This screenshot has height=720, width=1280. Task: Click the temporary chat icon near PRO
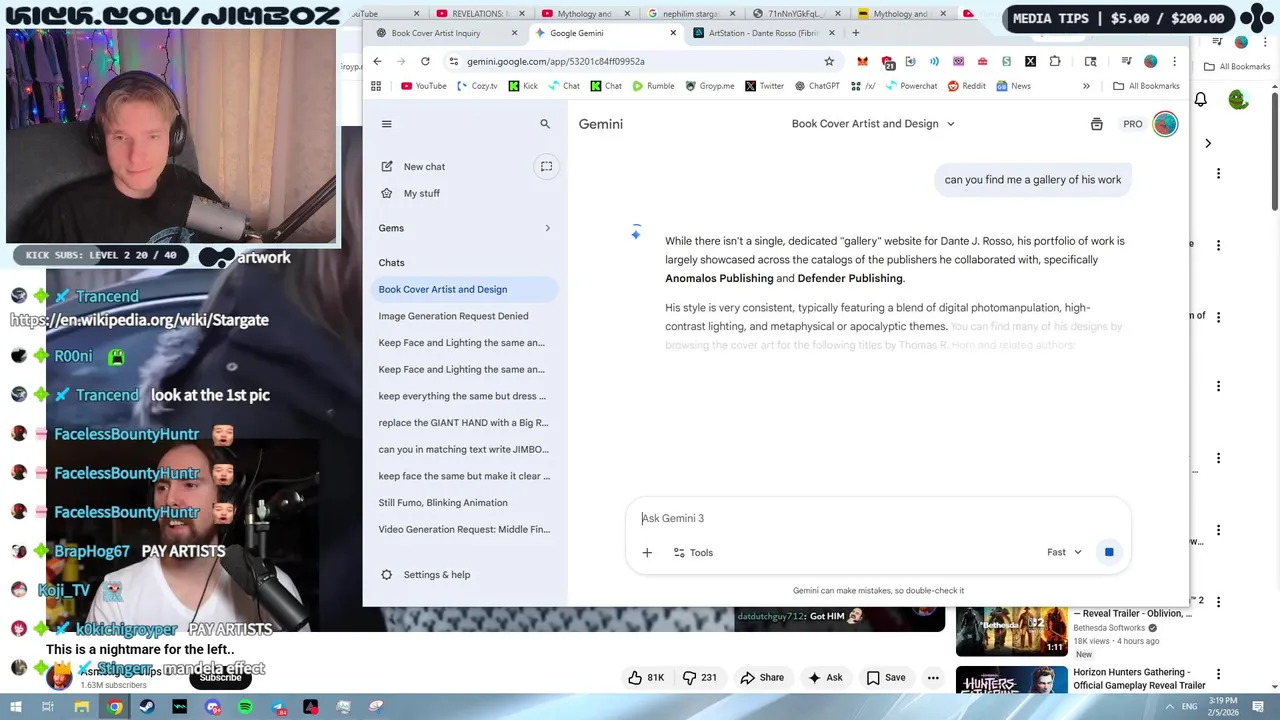(1097, 124)
